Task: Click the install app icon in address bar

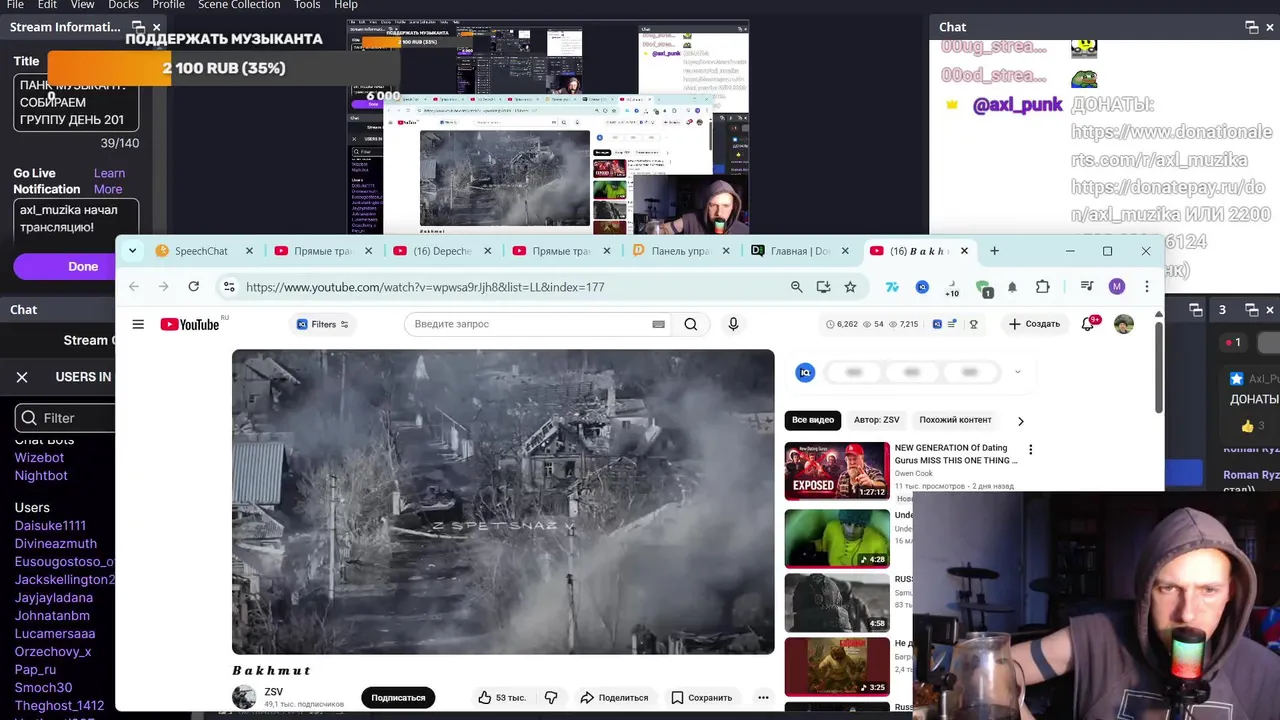Action: 823,287
